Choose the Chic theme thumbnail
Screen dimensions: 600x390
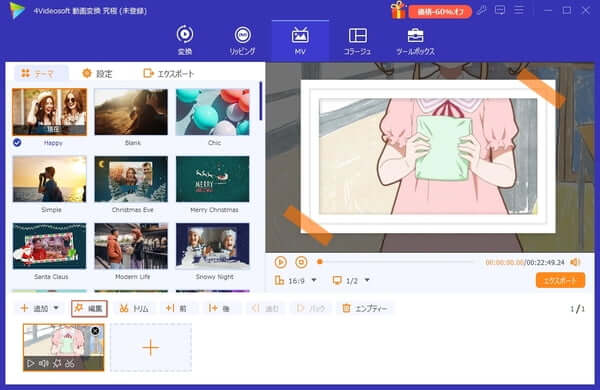[212, 112]
